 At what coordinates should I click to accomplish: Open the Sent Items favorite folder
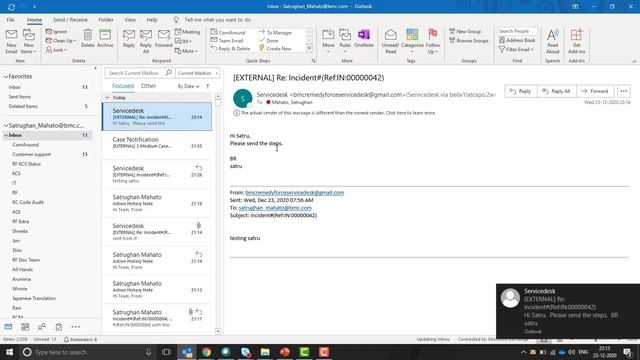20,97
